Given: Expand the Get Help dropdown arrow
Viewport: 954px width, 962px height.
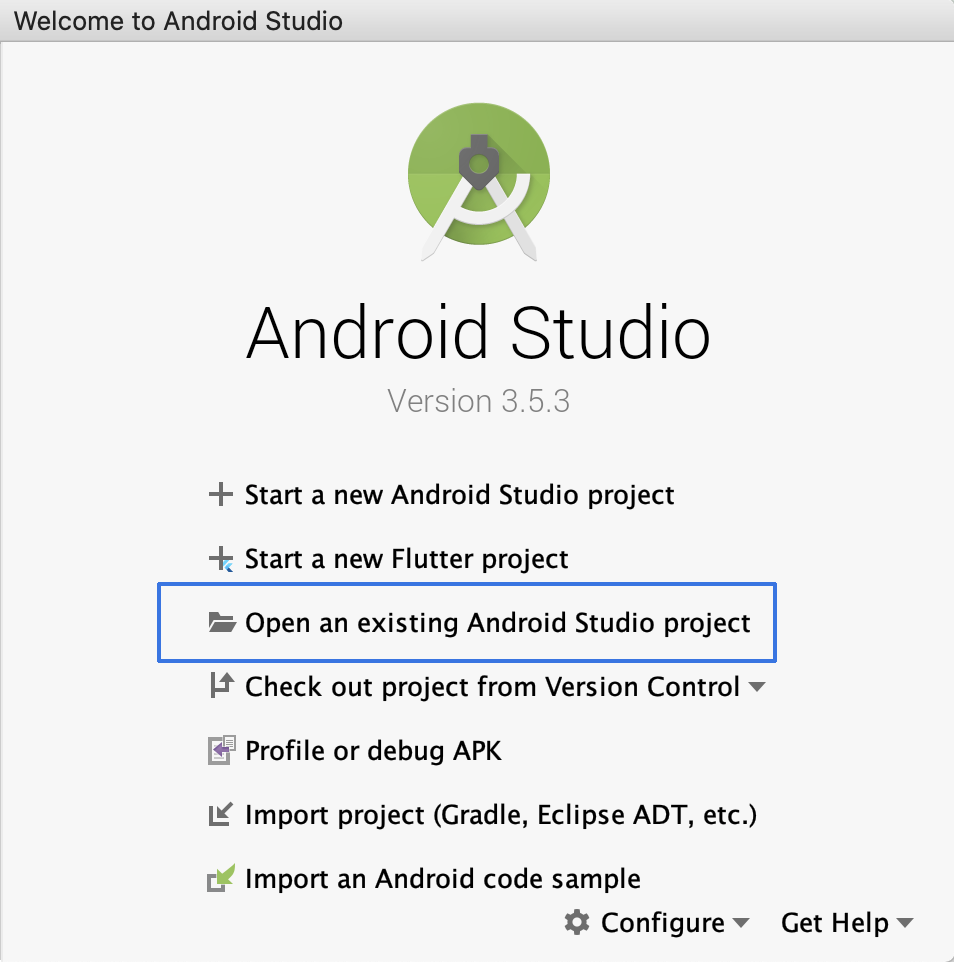Looking at the screenshot, I should click(904, 923).
